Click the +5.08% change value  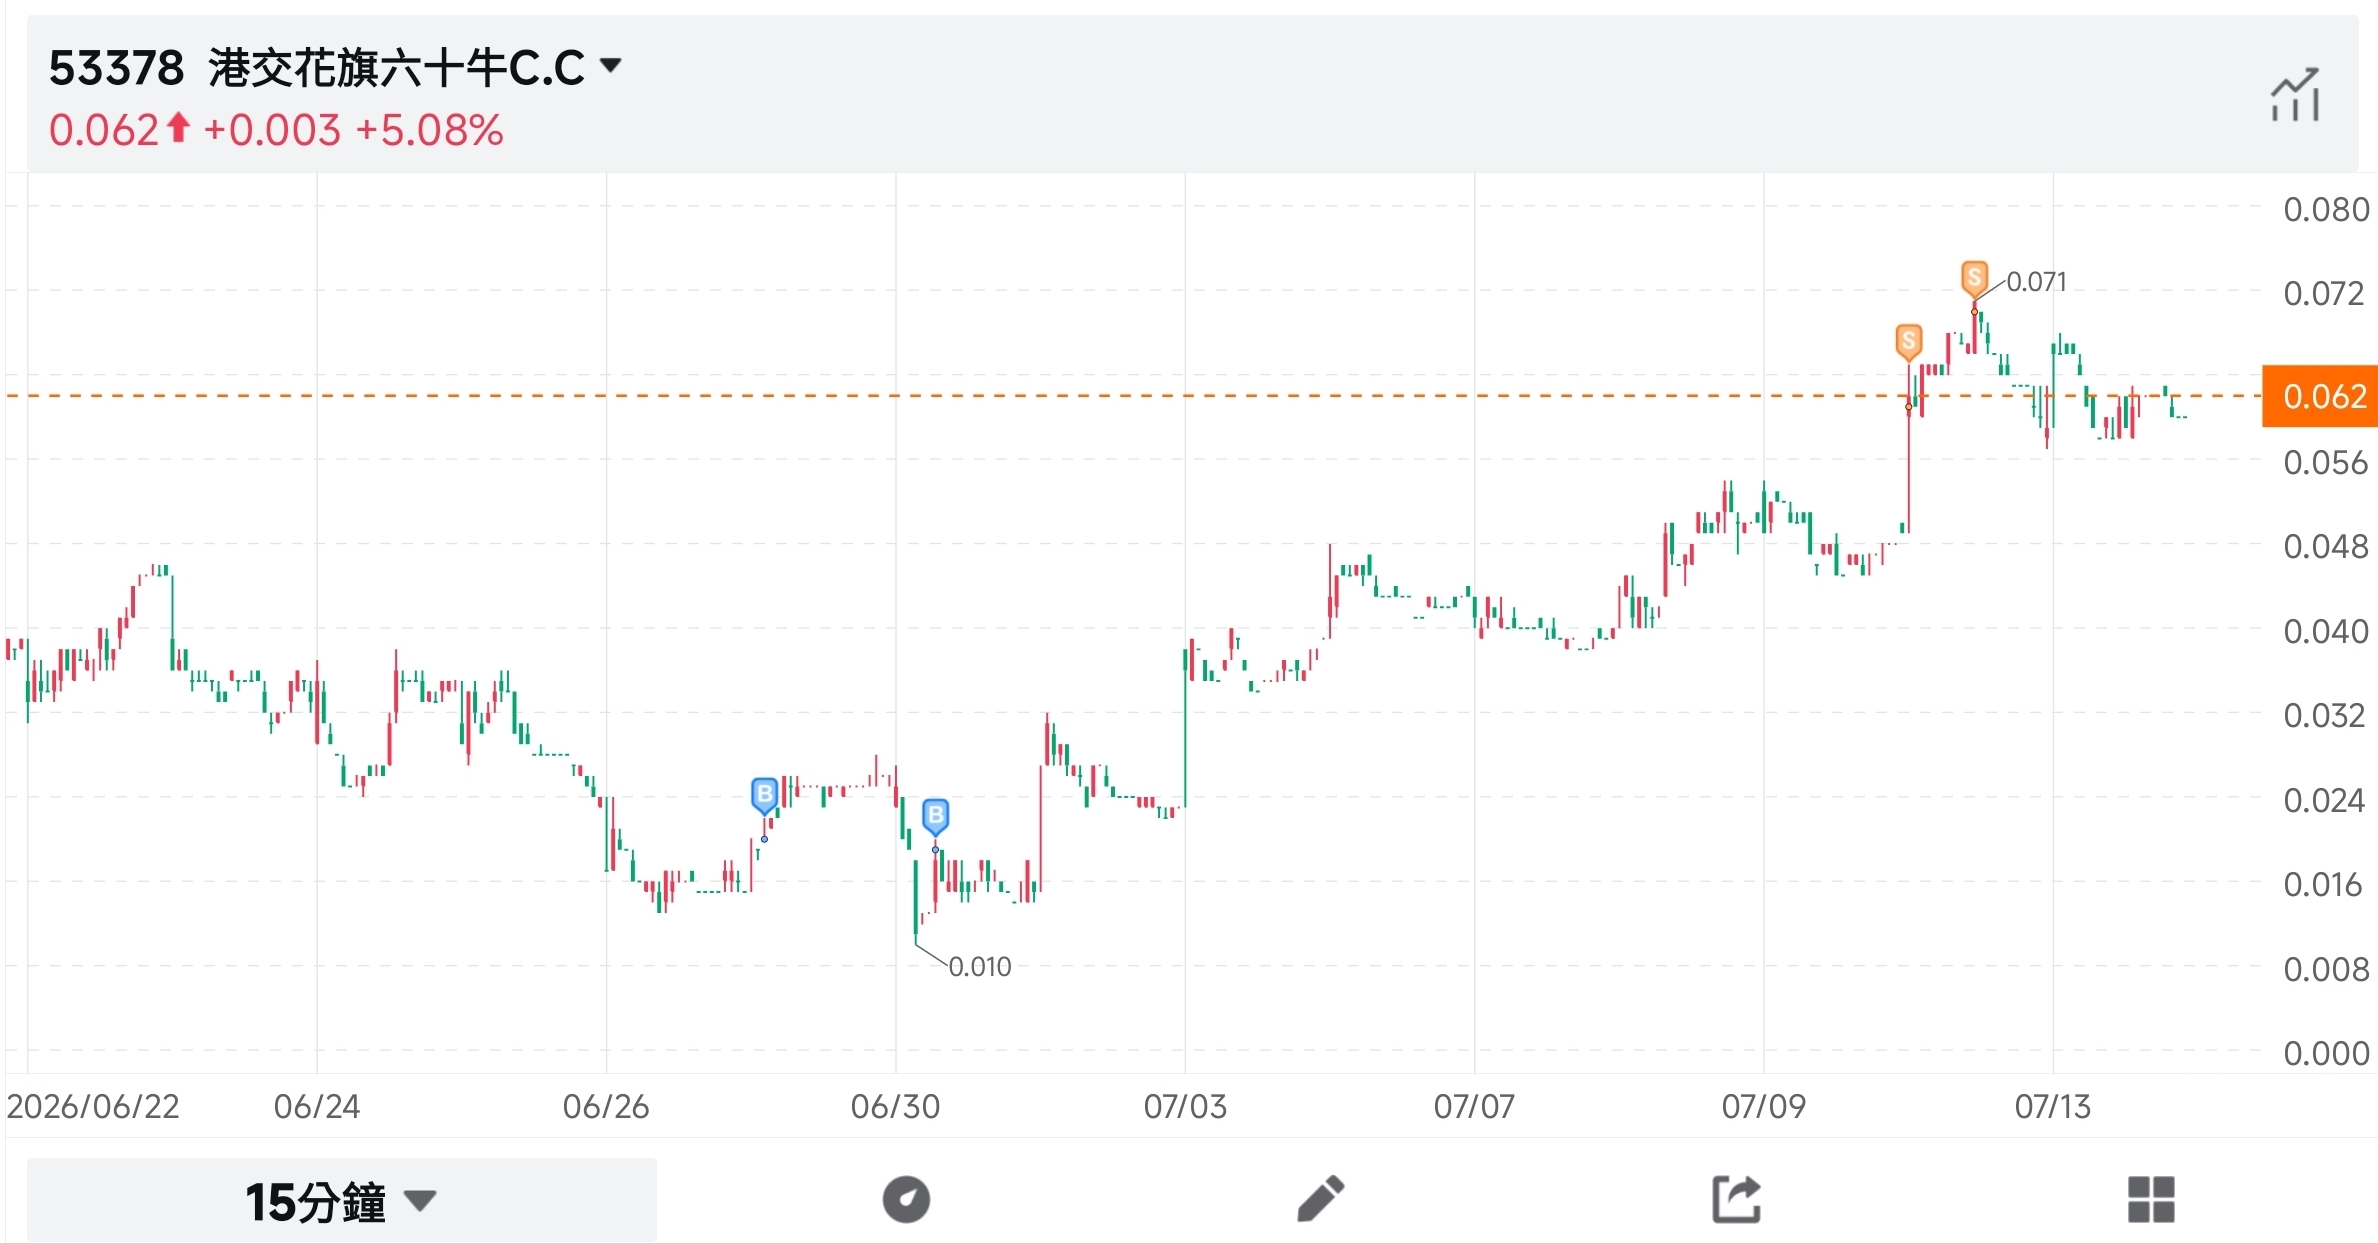[429, 131]
